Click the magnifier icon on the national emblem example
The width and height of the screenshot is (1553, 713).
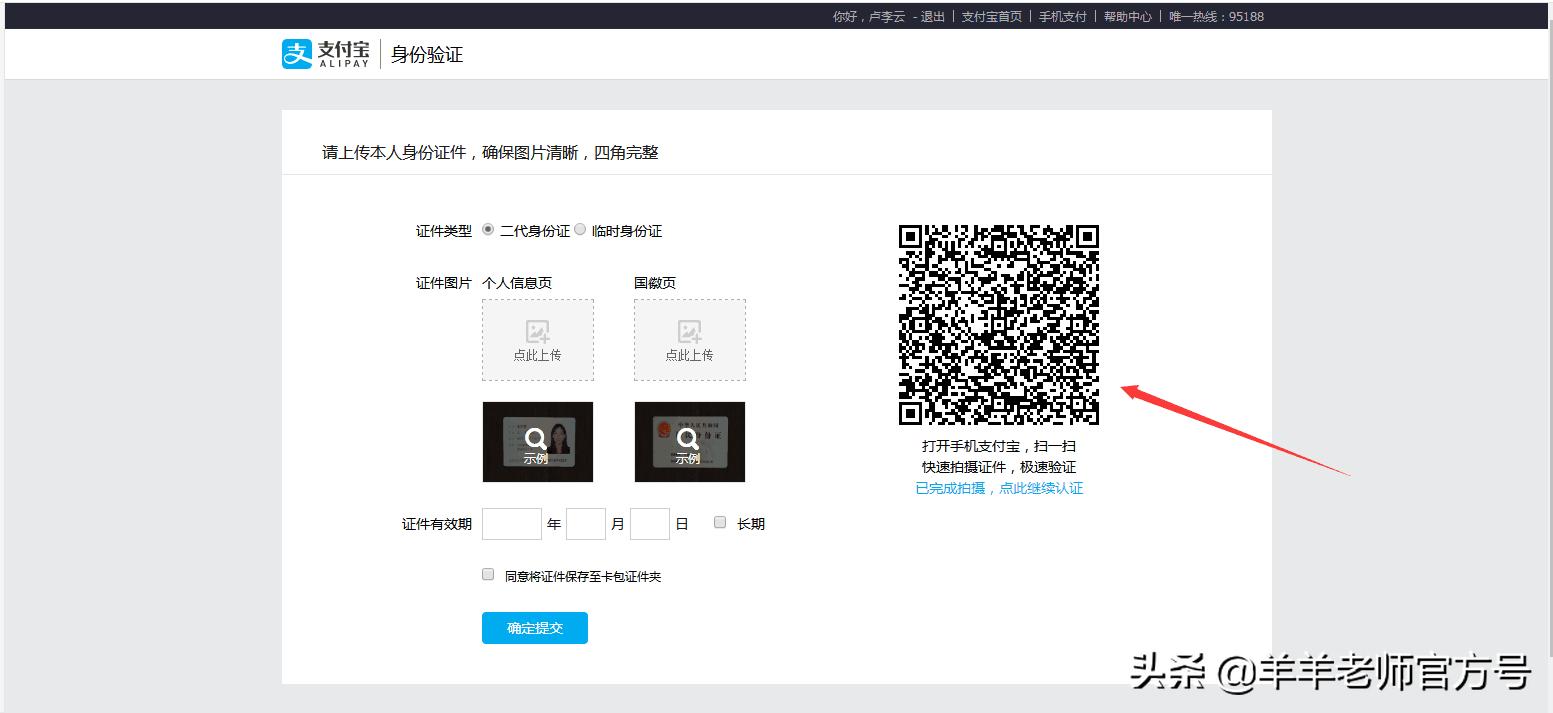[x=687, y=437]
